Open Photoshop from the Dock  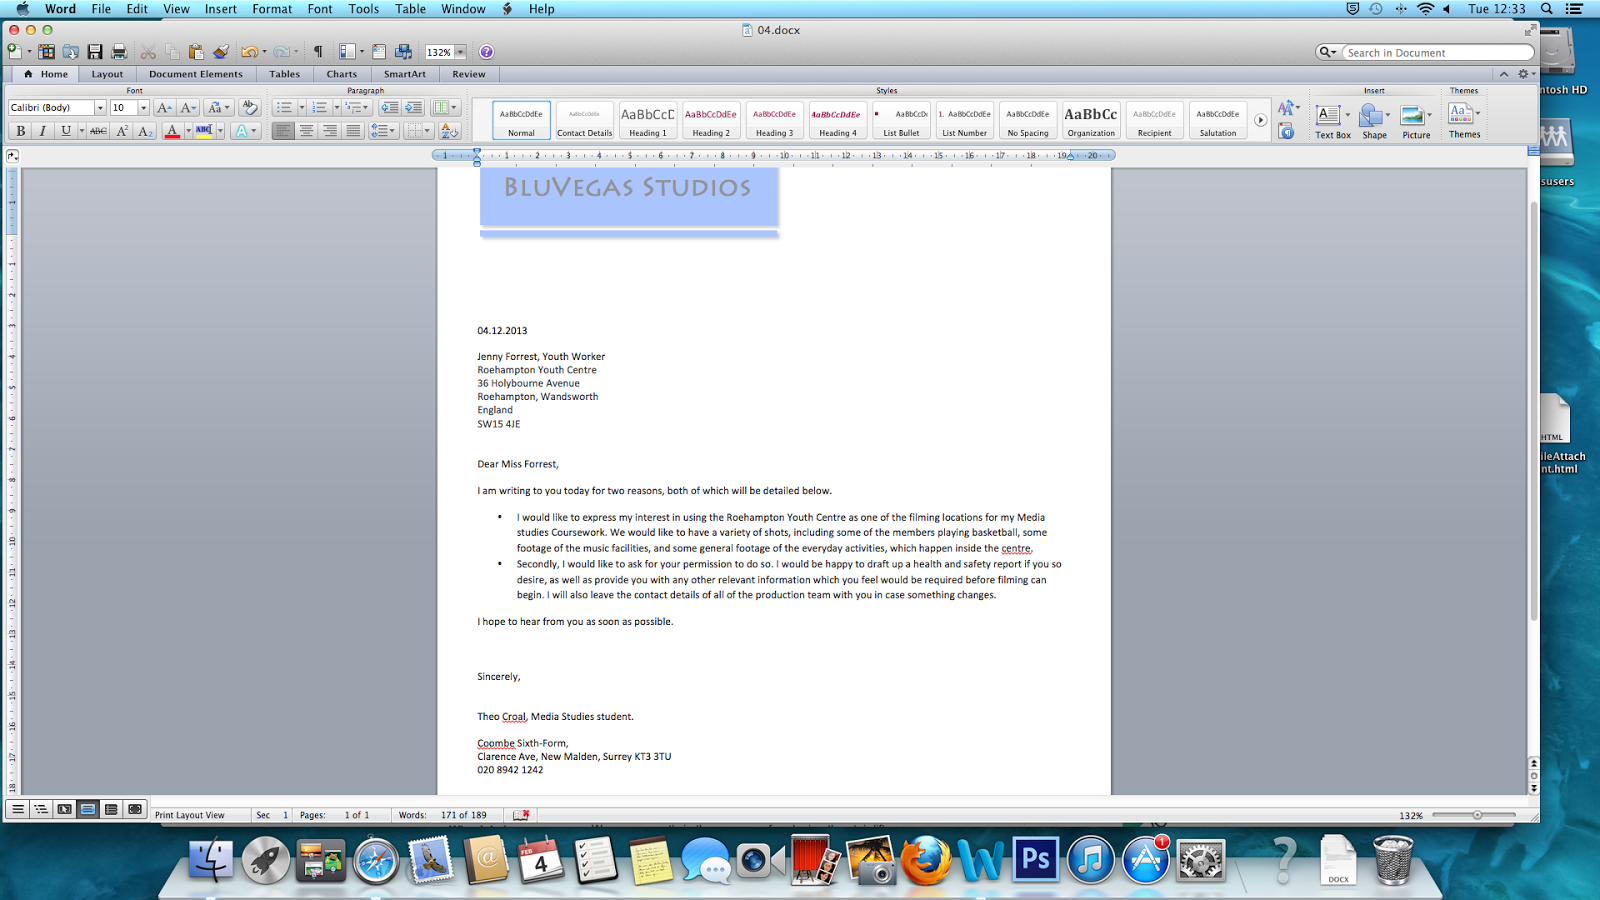[1035, 860]
